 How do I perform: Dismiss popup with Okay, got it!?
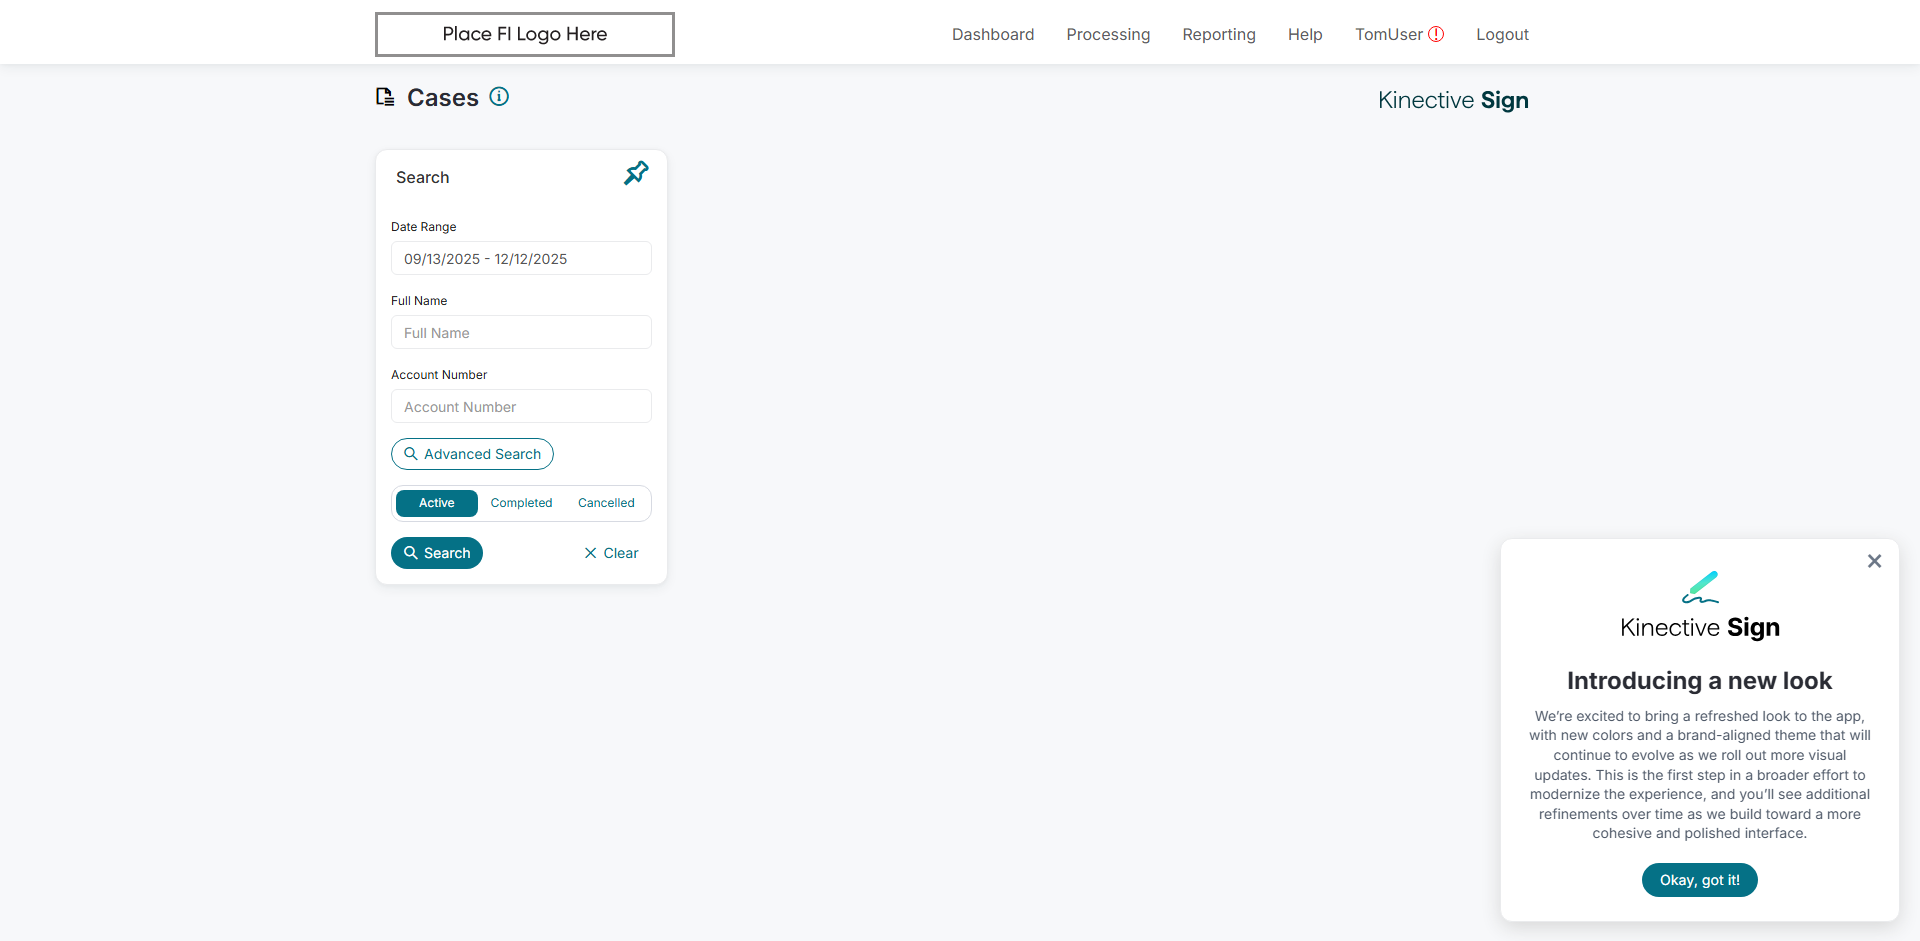click(x=1700, y=880)
